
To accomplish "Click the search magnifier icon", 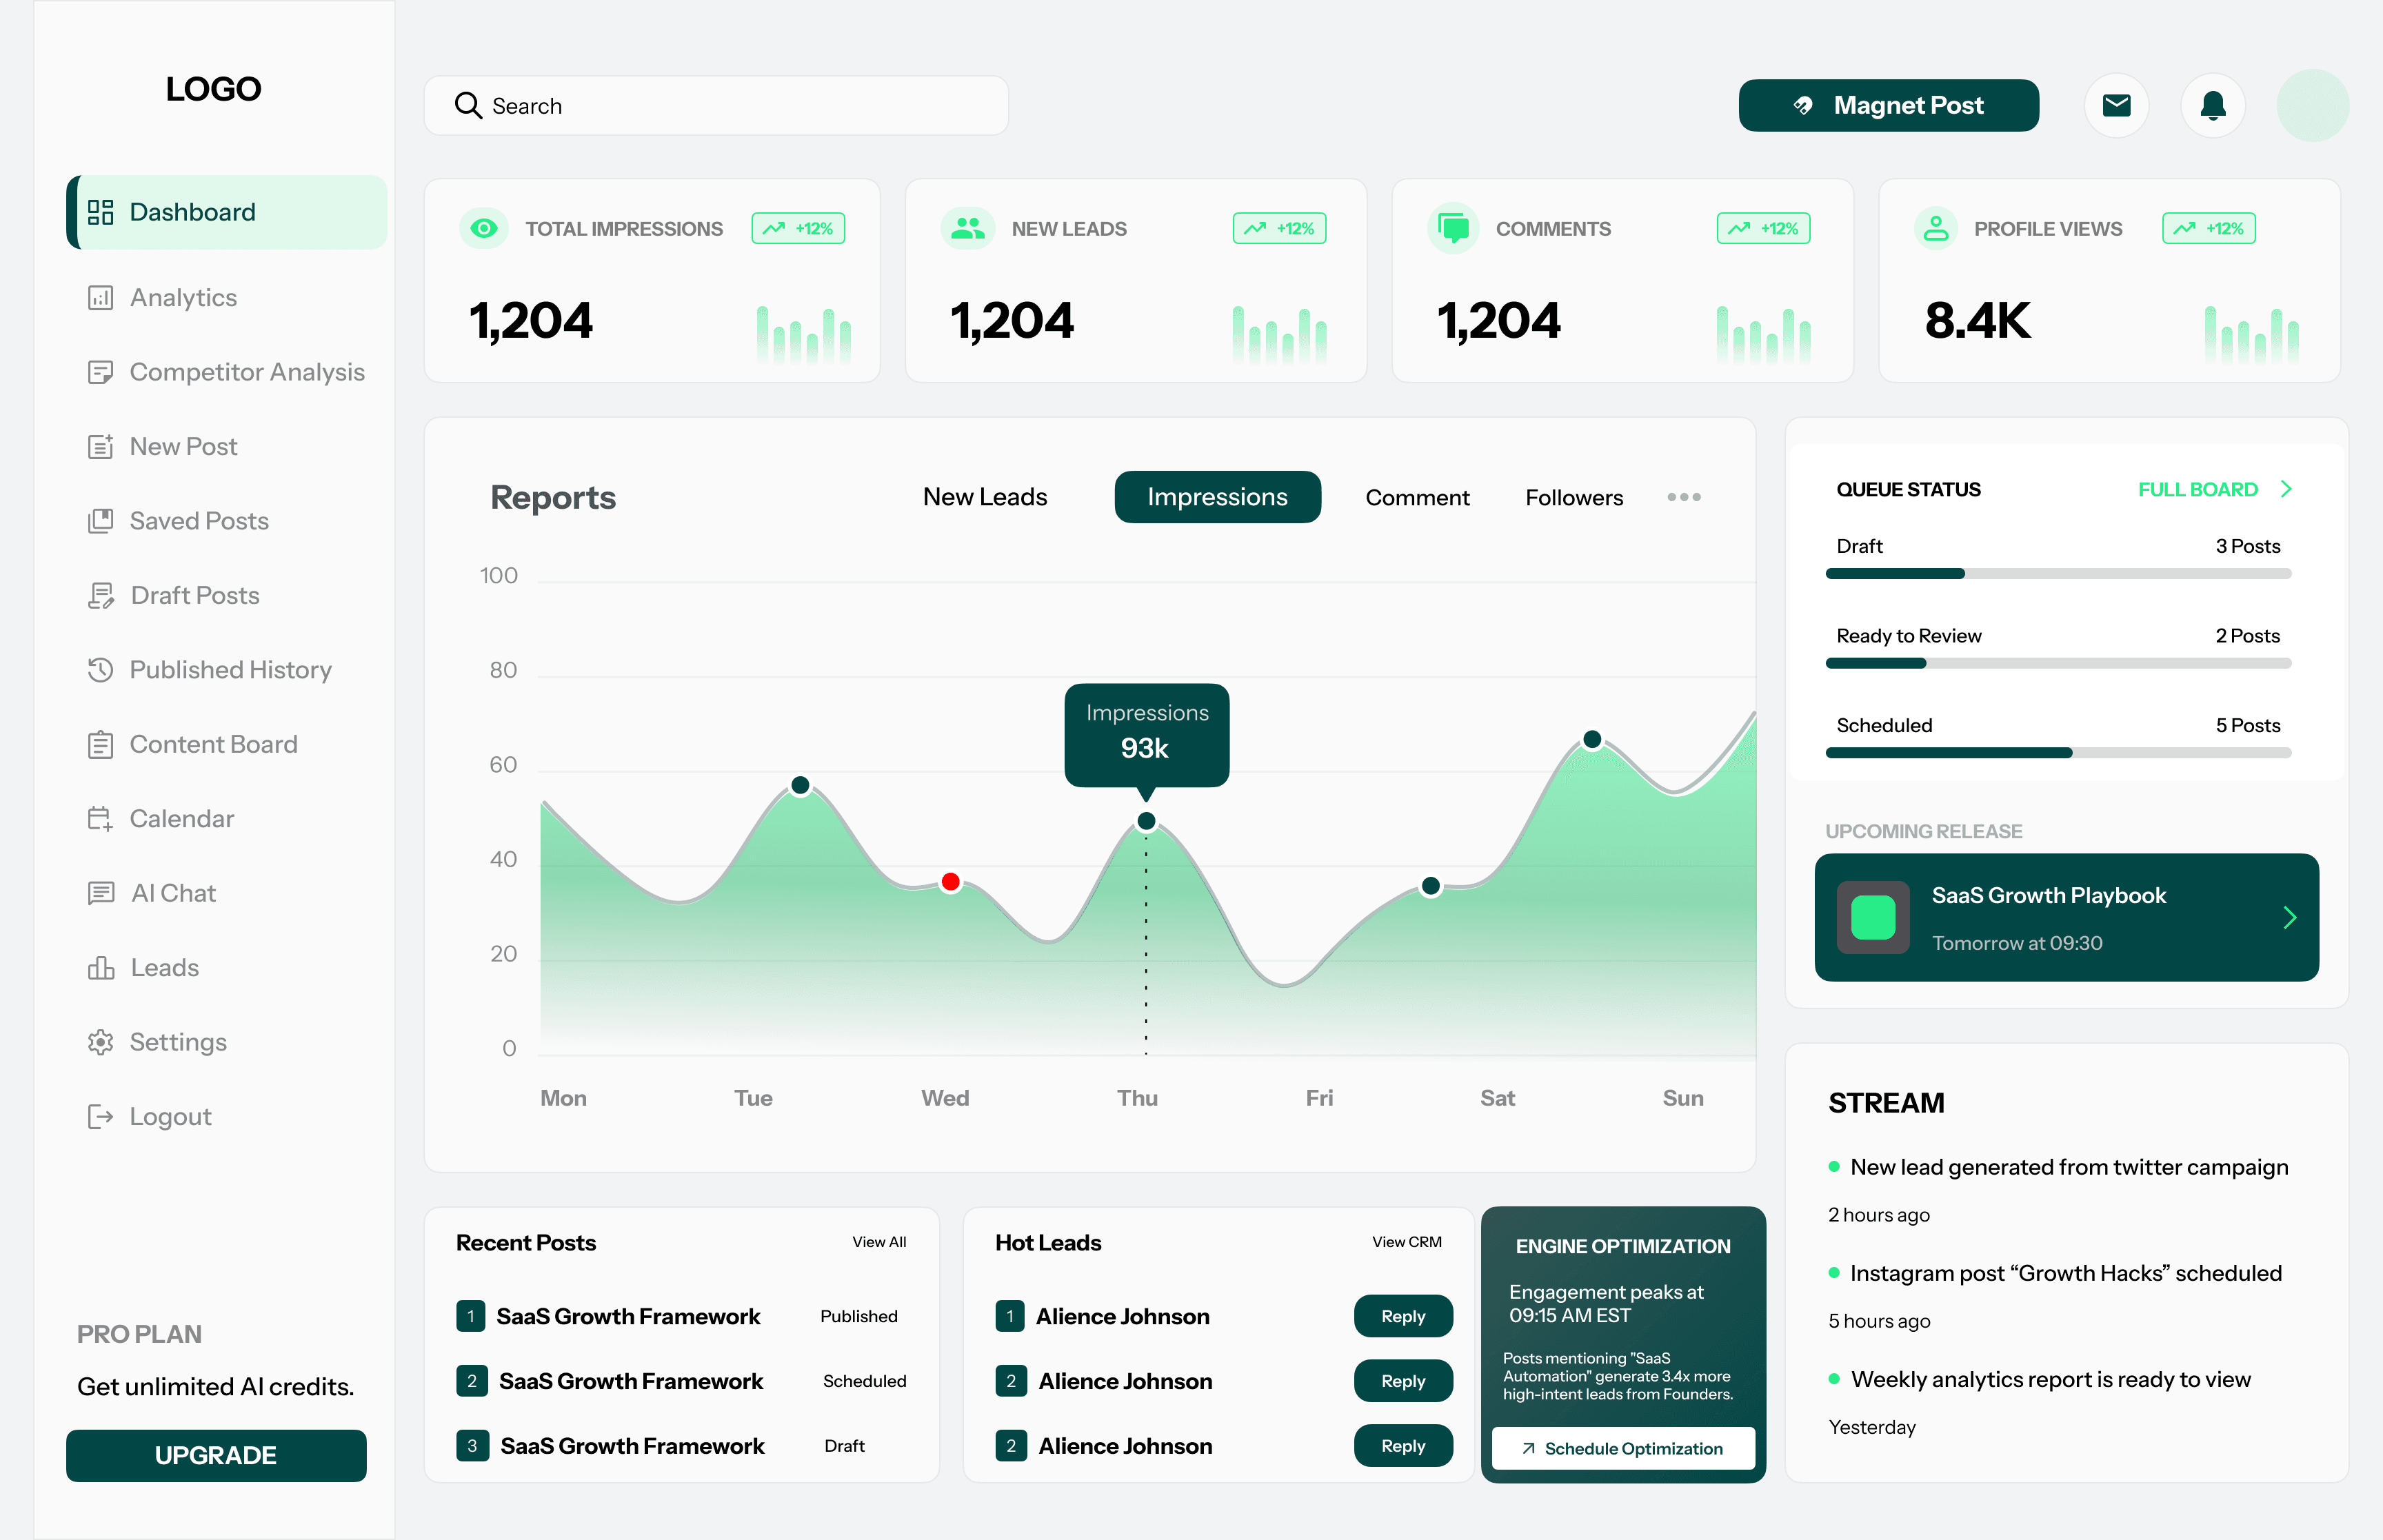I will pyautogui.click(x=468, y=105).
